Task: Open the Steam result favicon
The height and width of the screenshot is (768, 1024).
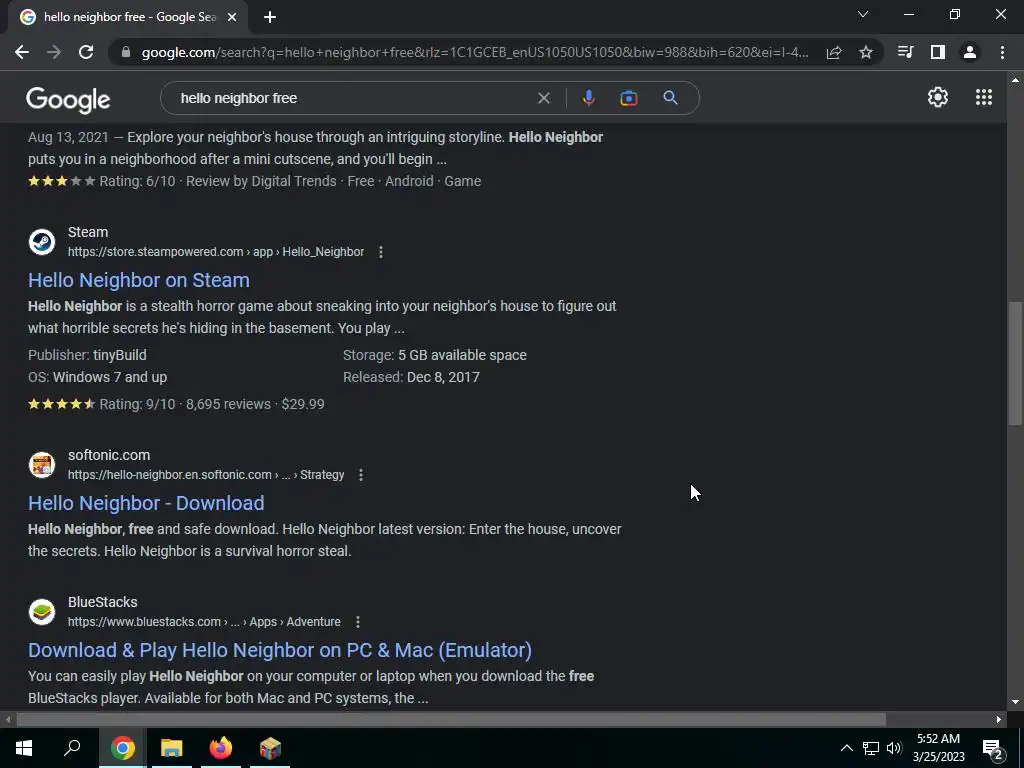Action: point(42,242)
